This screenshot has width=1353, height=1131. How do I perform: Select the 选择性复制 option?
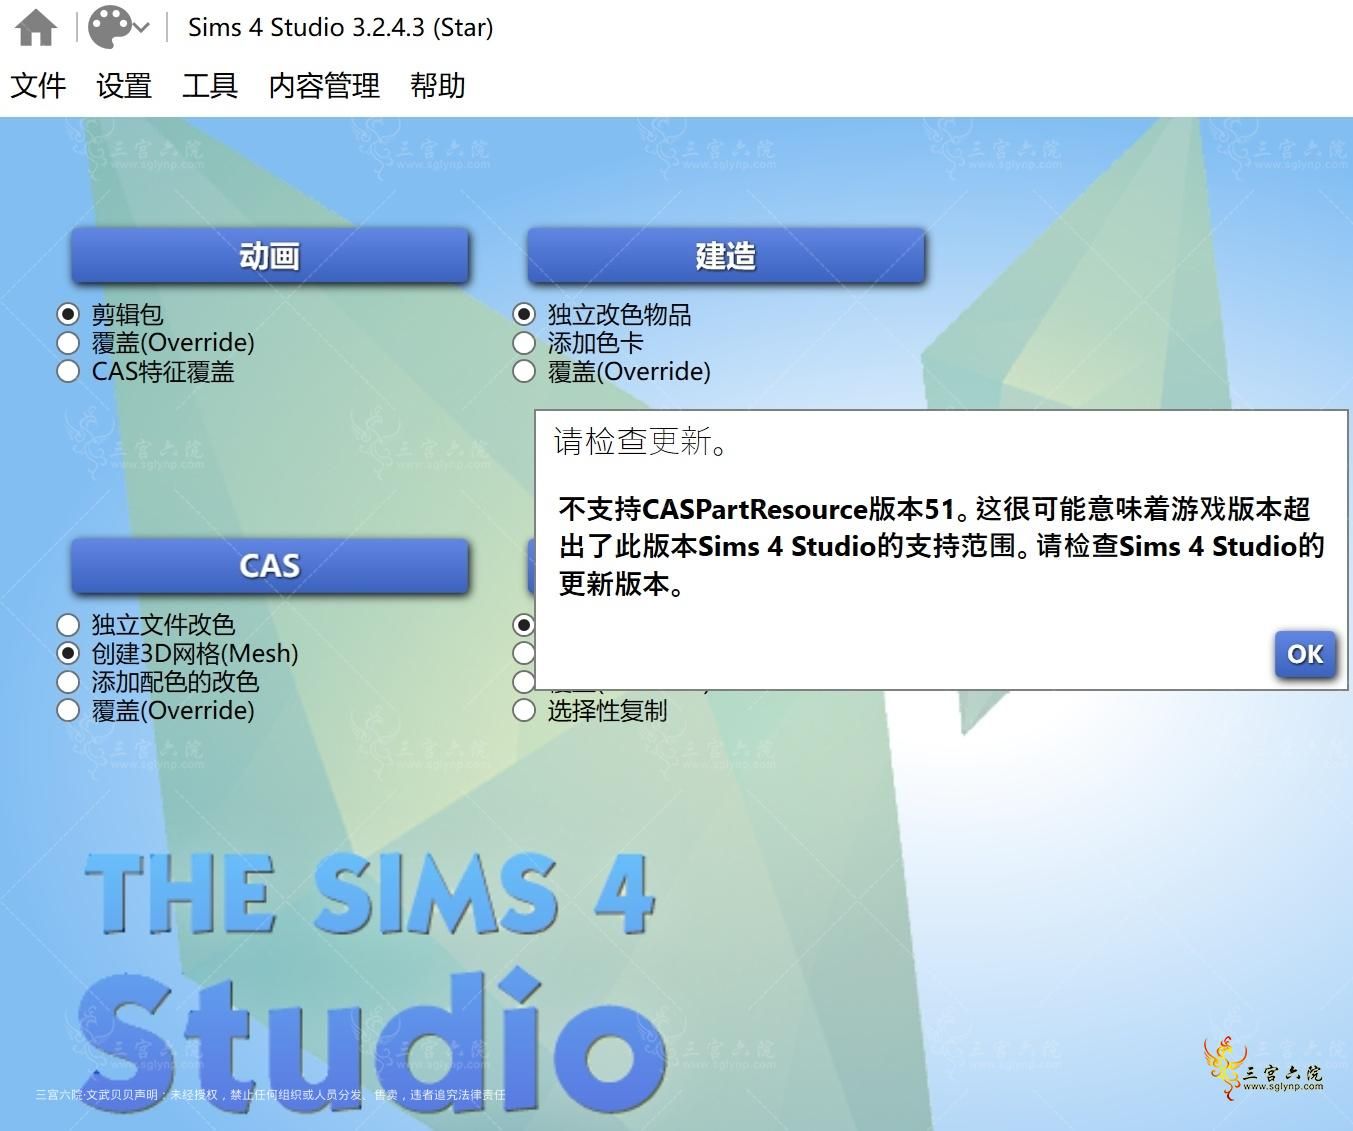click(590, 711)
